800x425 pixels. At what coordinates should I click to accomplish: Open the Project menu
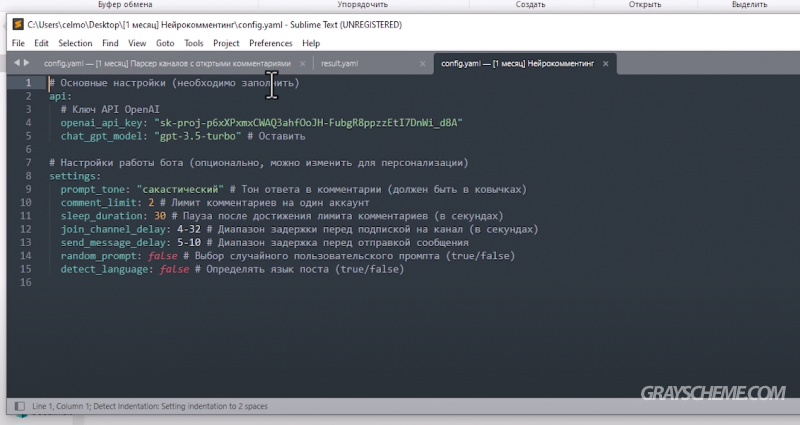[x=226, y=43]
